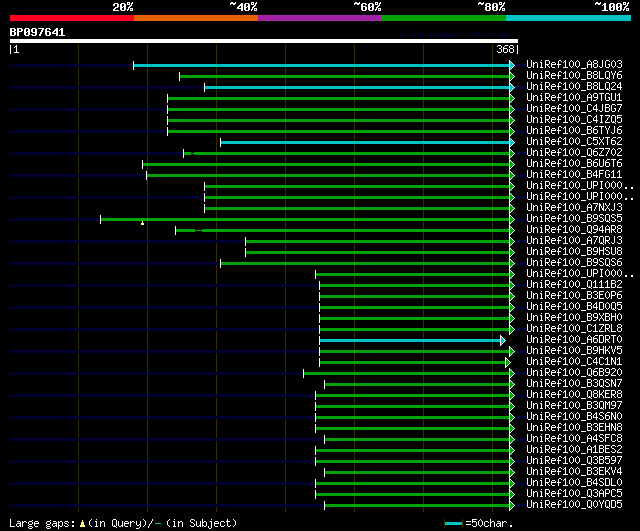Select the UniRef100_B6TYJ6 label
The image size is (640, 531).
(574, 130)
